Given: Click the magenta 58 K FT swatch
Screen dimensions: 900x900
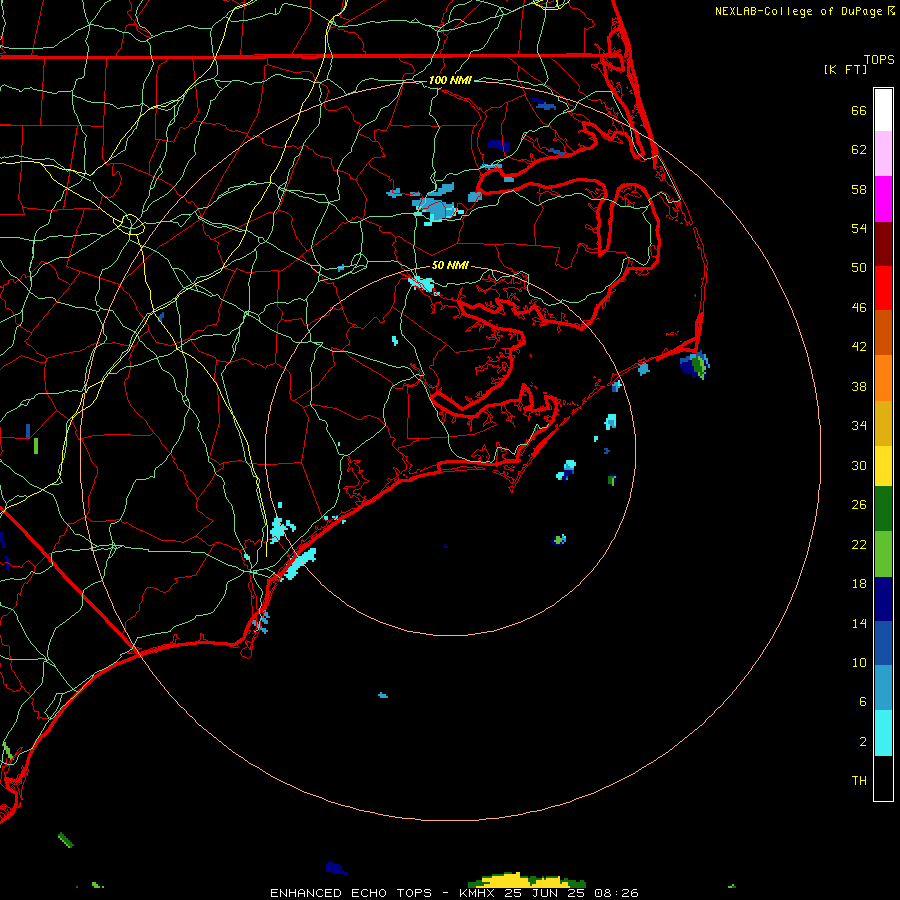Looking at the screenshot, I should [883, 199].
